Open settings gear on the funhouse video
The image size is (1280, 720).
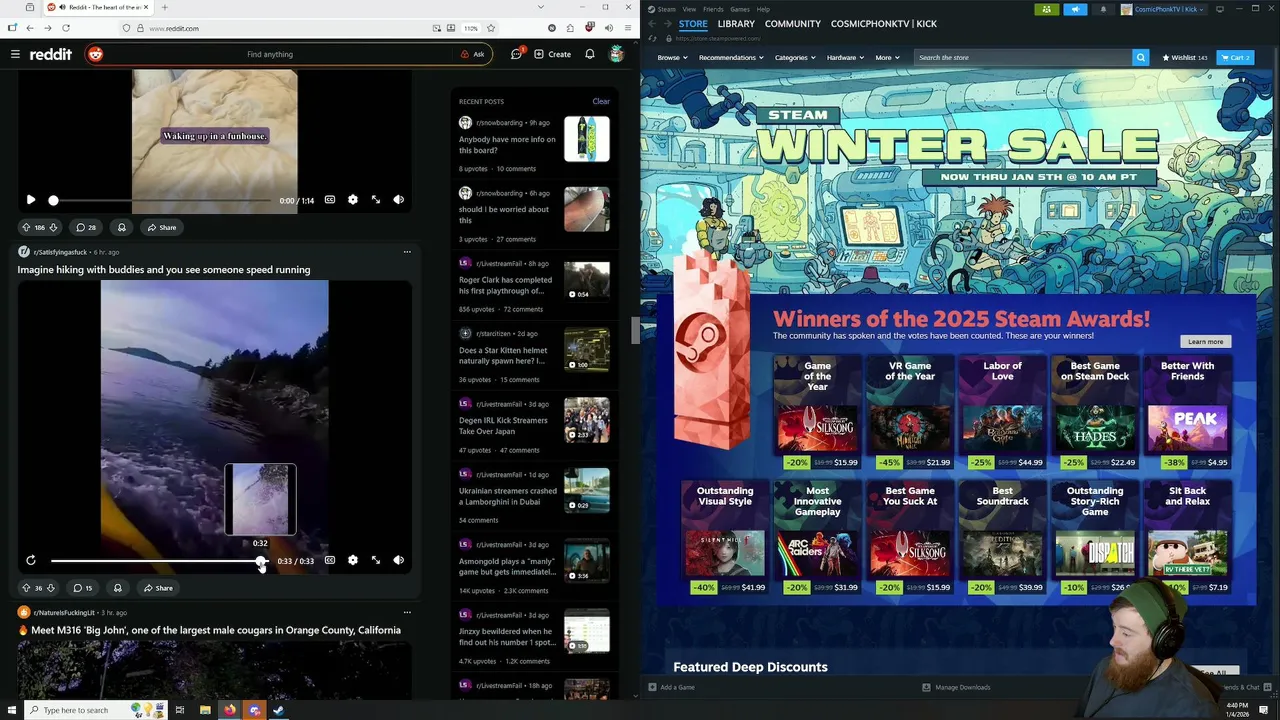tap(353, 200)
